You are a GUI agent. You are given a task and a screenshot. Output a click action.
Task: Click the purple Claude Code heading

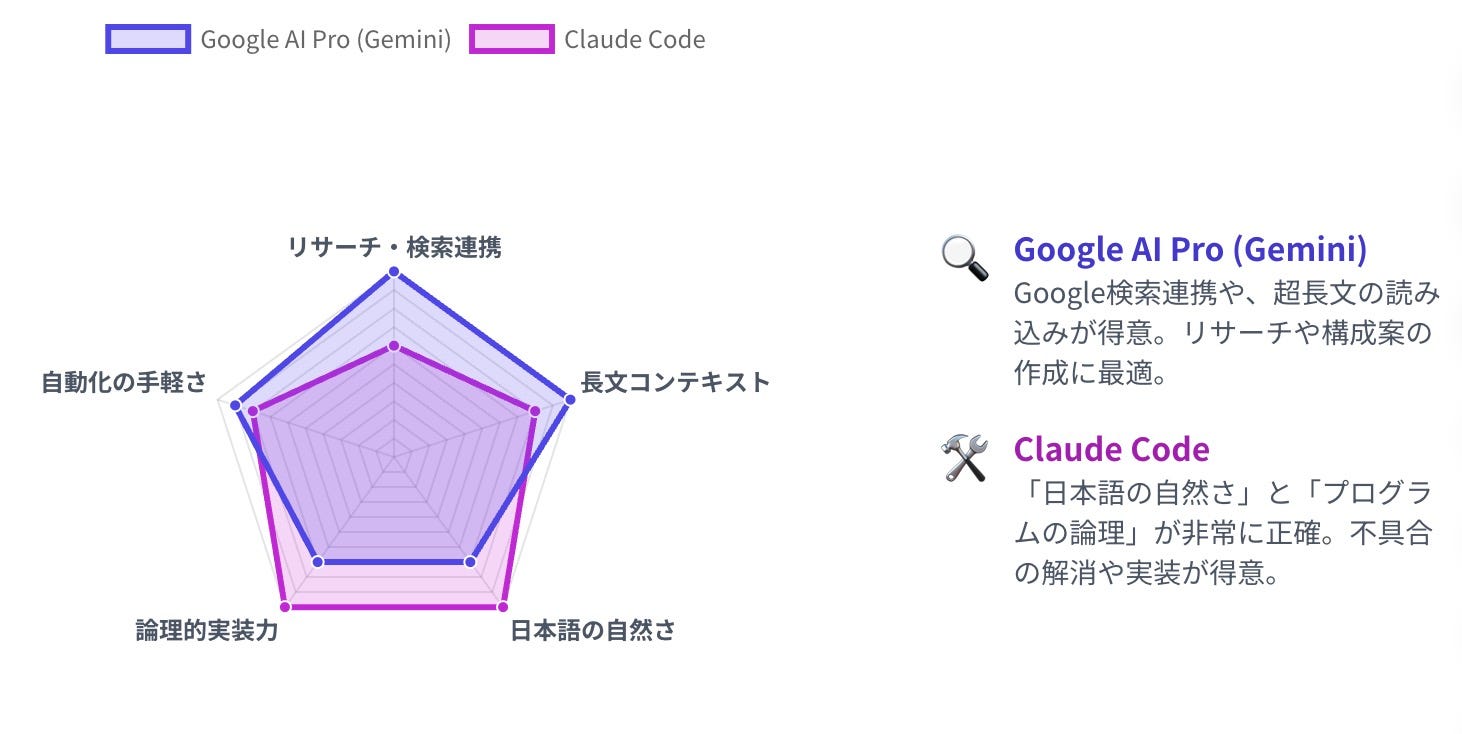pyautogui.click(x=1112, y=449)
